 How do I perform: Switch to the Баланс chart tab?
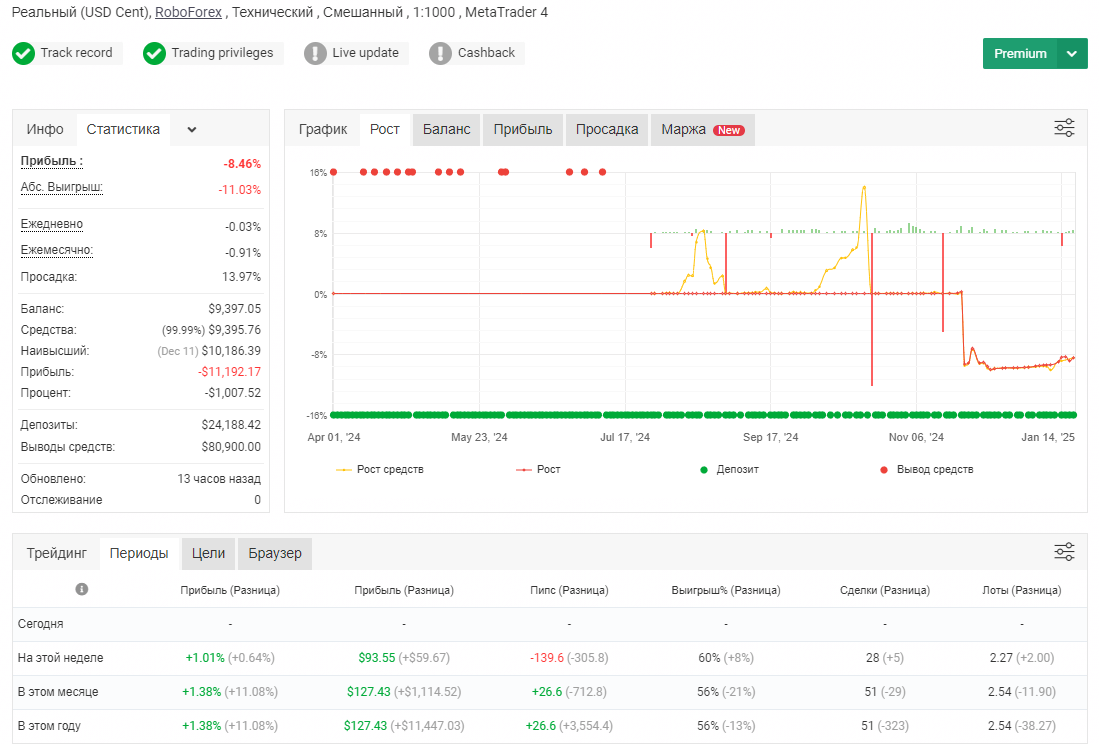pos(446,130)
